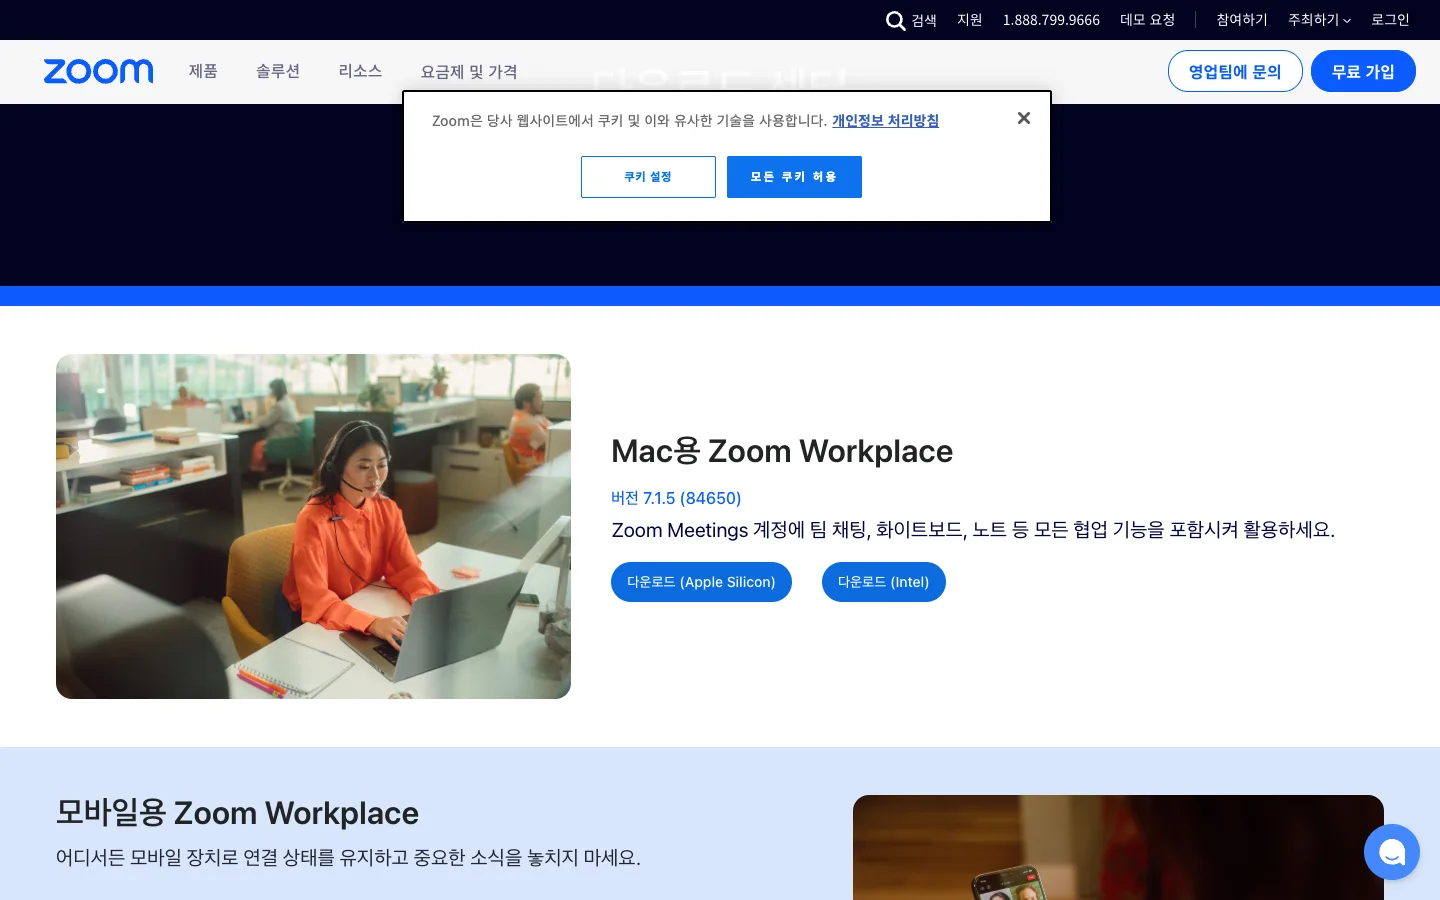The width and height of the screenshot is (1440, 900).
Task: Click the 데모 요청 link
Action: pos(1147,20)
